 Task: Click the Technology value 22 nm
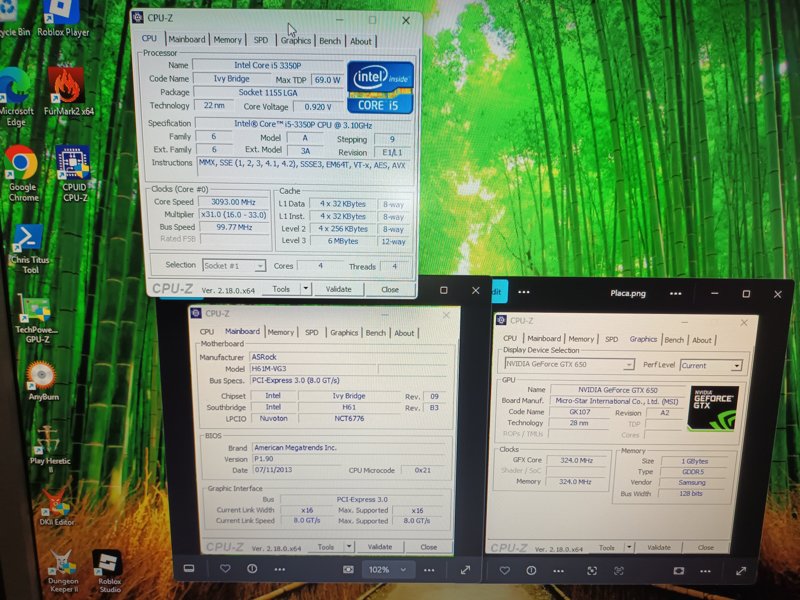coord(214,105)
